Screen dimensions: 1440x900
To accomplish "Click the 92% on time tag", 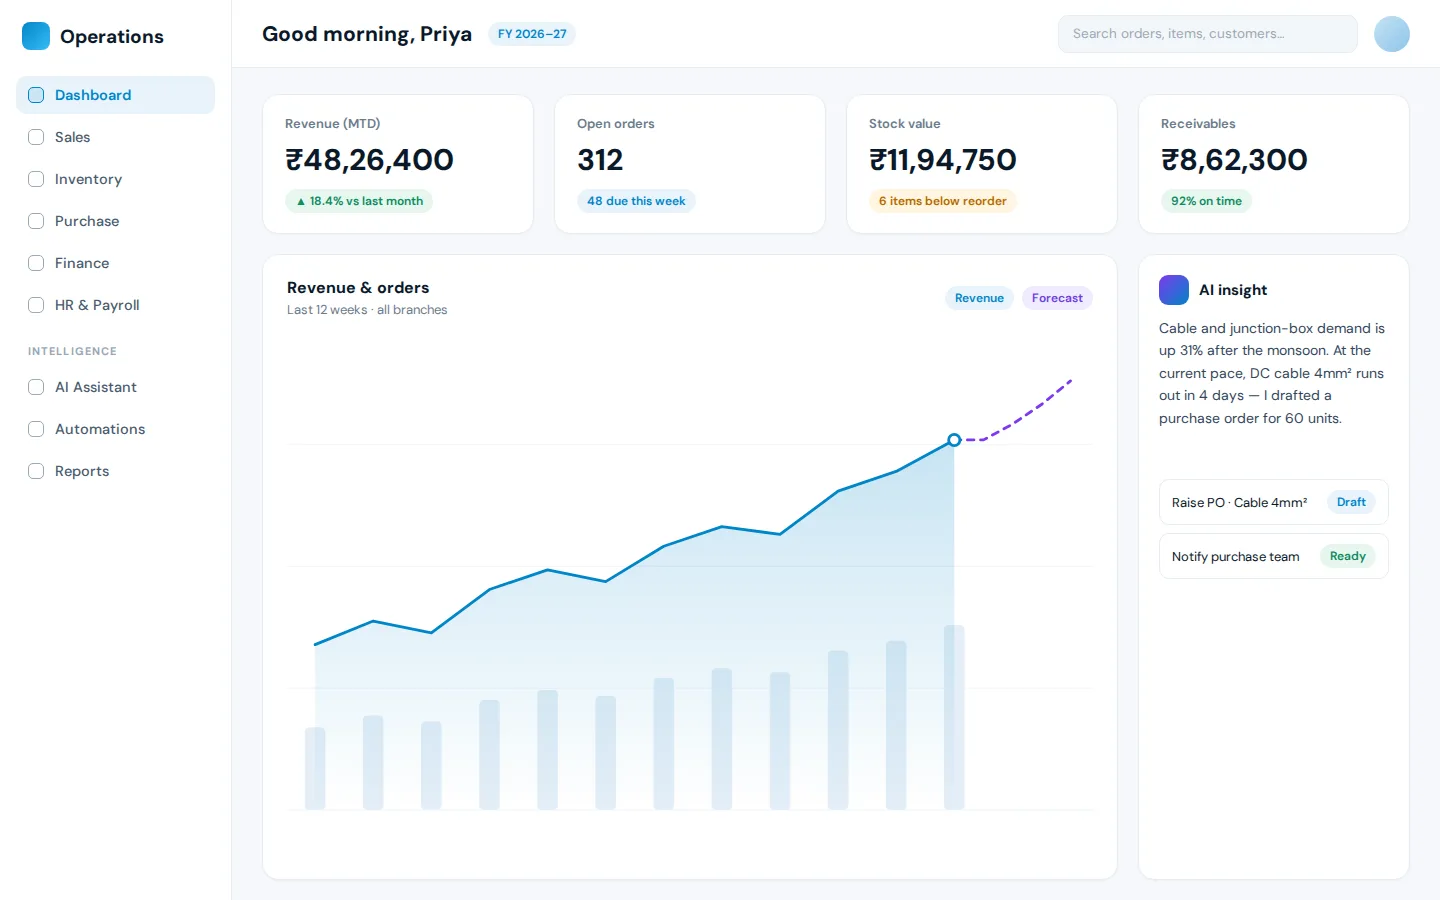I will [x=1206, y=201].
